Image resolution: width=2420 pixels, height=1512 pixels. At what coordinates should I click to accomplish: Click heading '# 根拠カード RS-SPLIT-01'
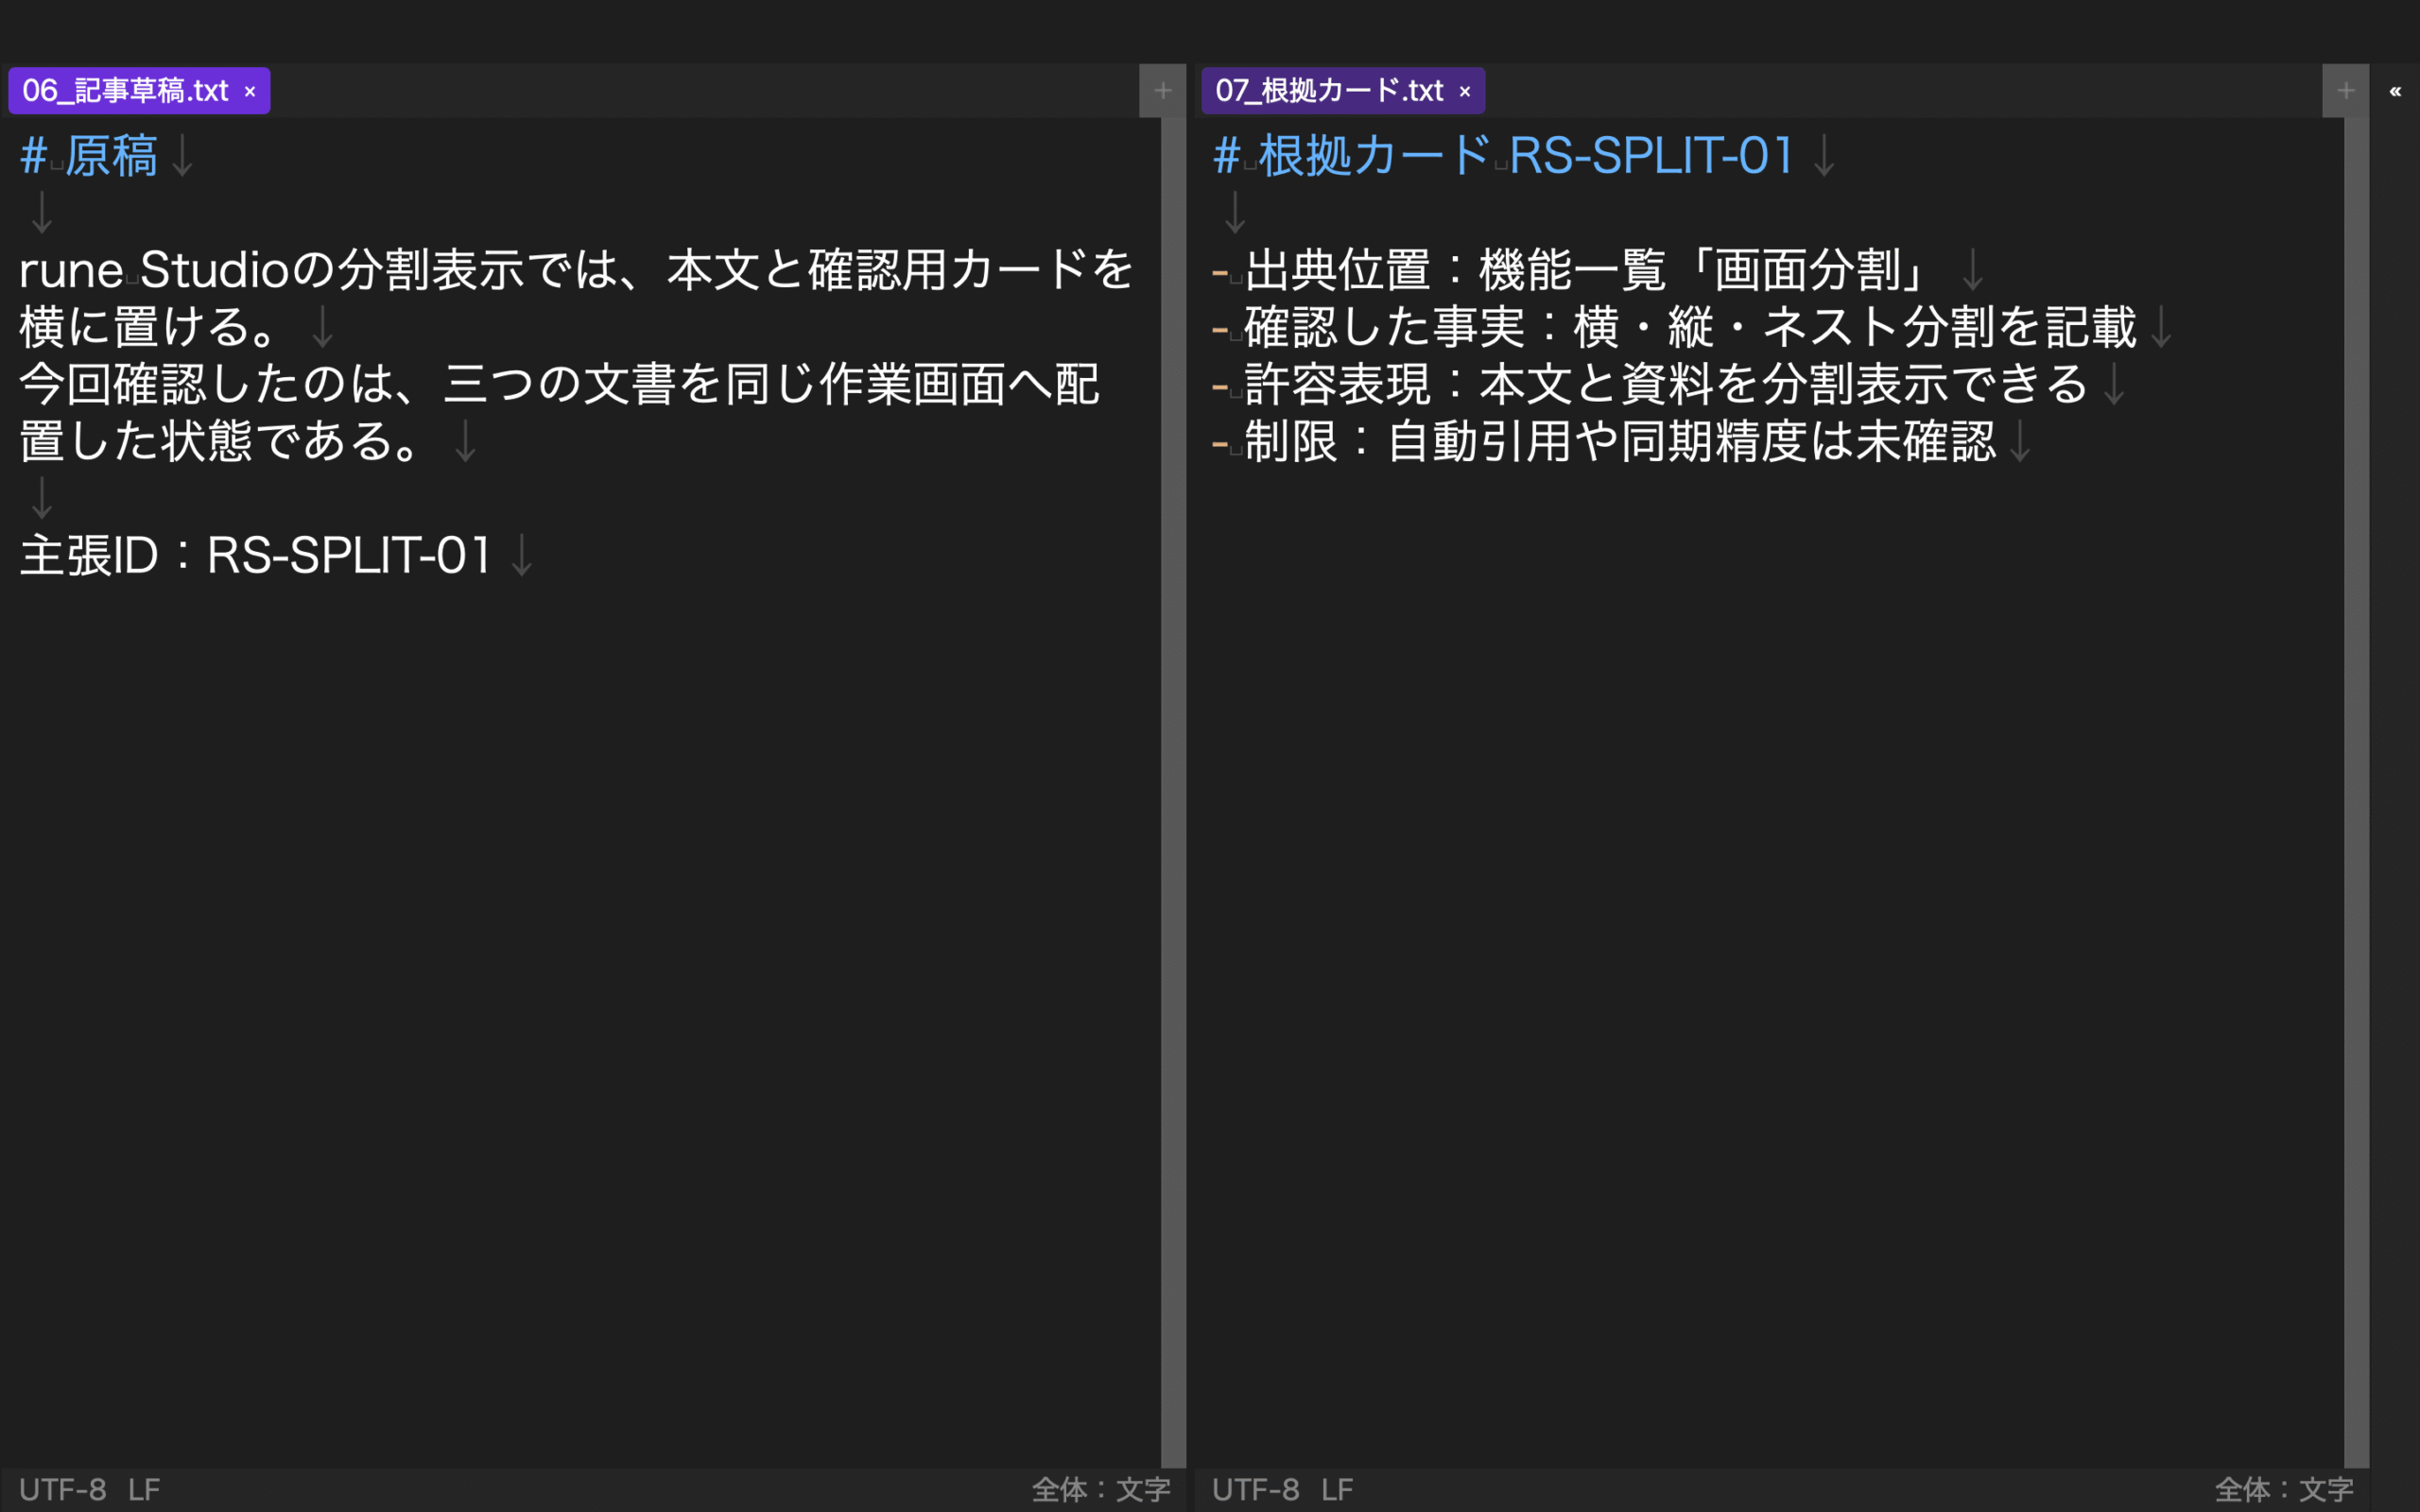point(1503,156)
